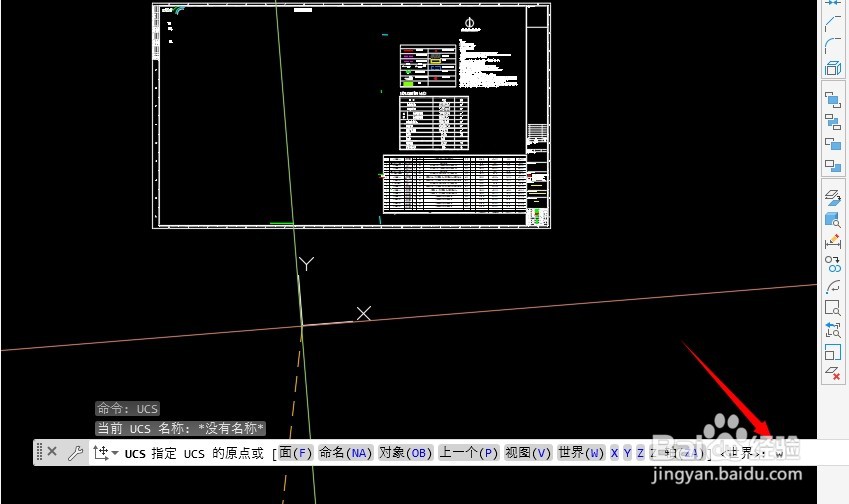The width and height of the screenshot is (849, 504).
Task: Select the Chamfer tool in right toolbar
Action: coord(833,23)
